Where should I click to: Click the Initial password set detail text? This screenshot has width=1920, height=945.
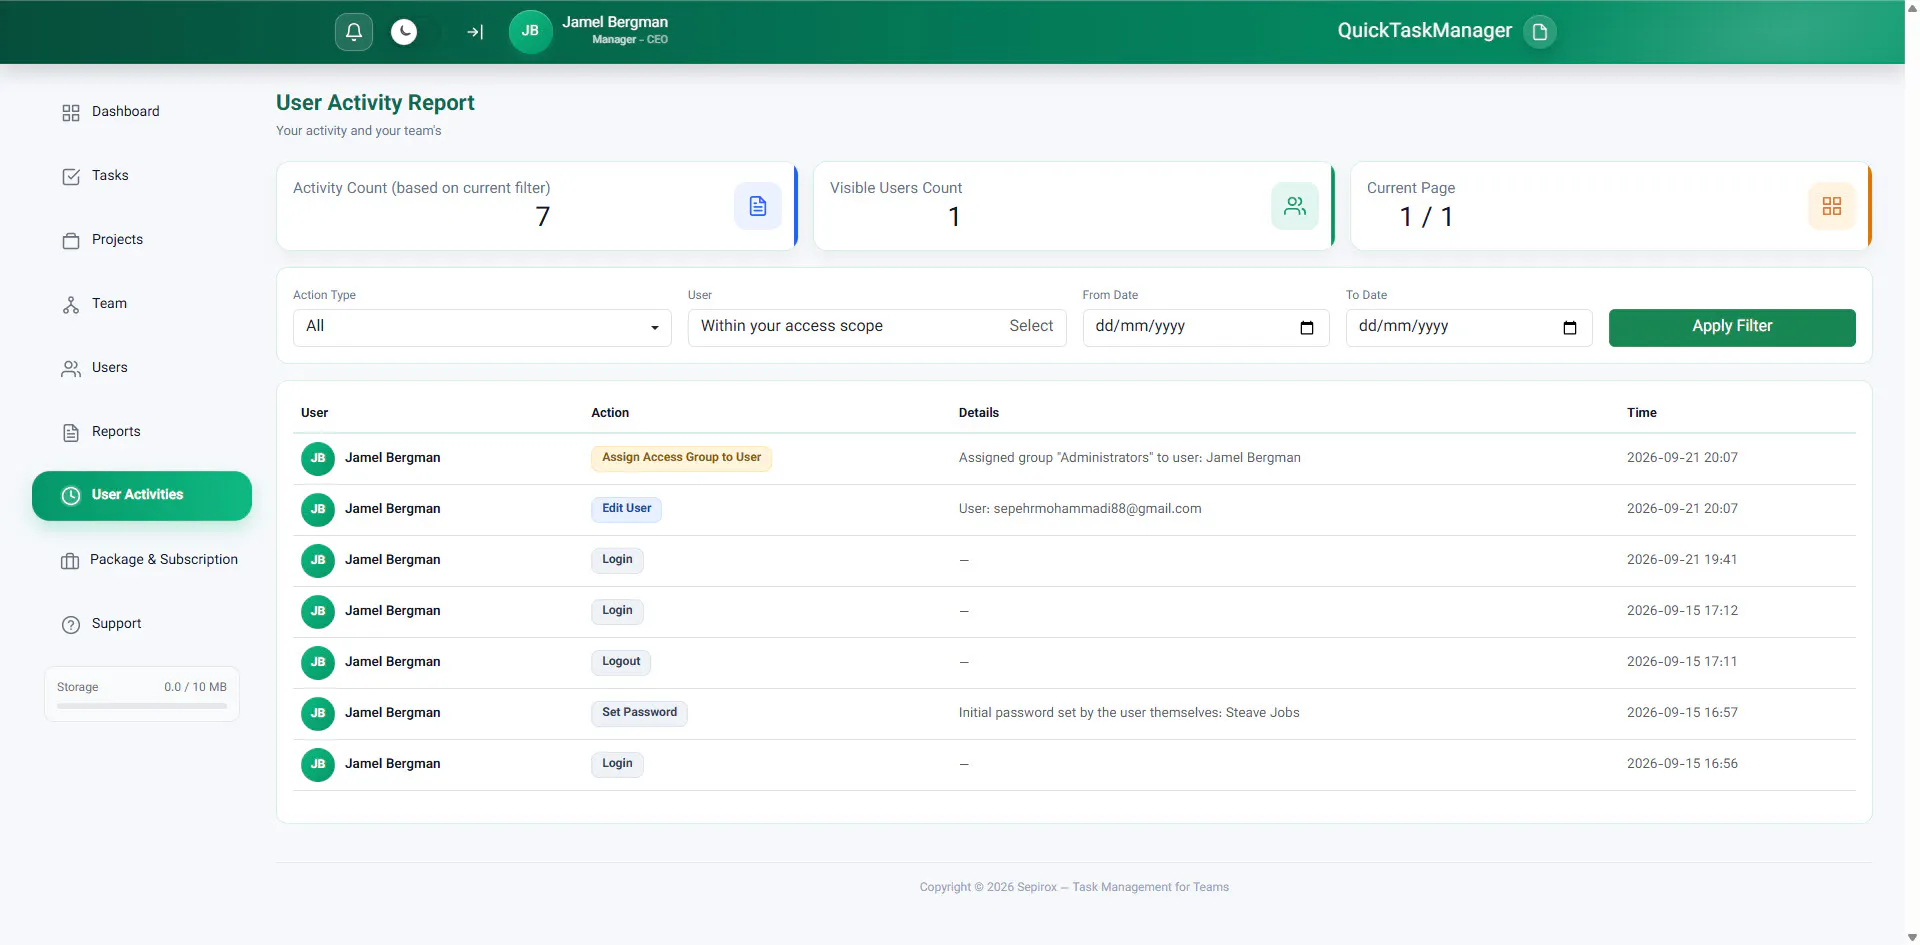1129,713
